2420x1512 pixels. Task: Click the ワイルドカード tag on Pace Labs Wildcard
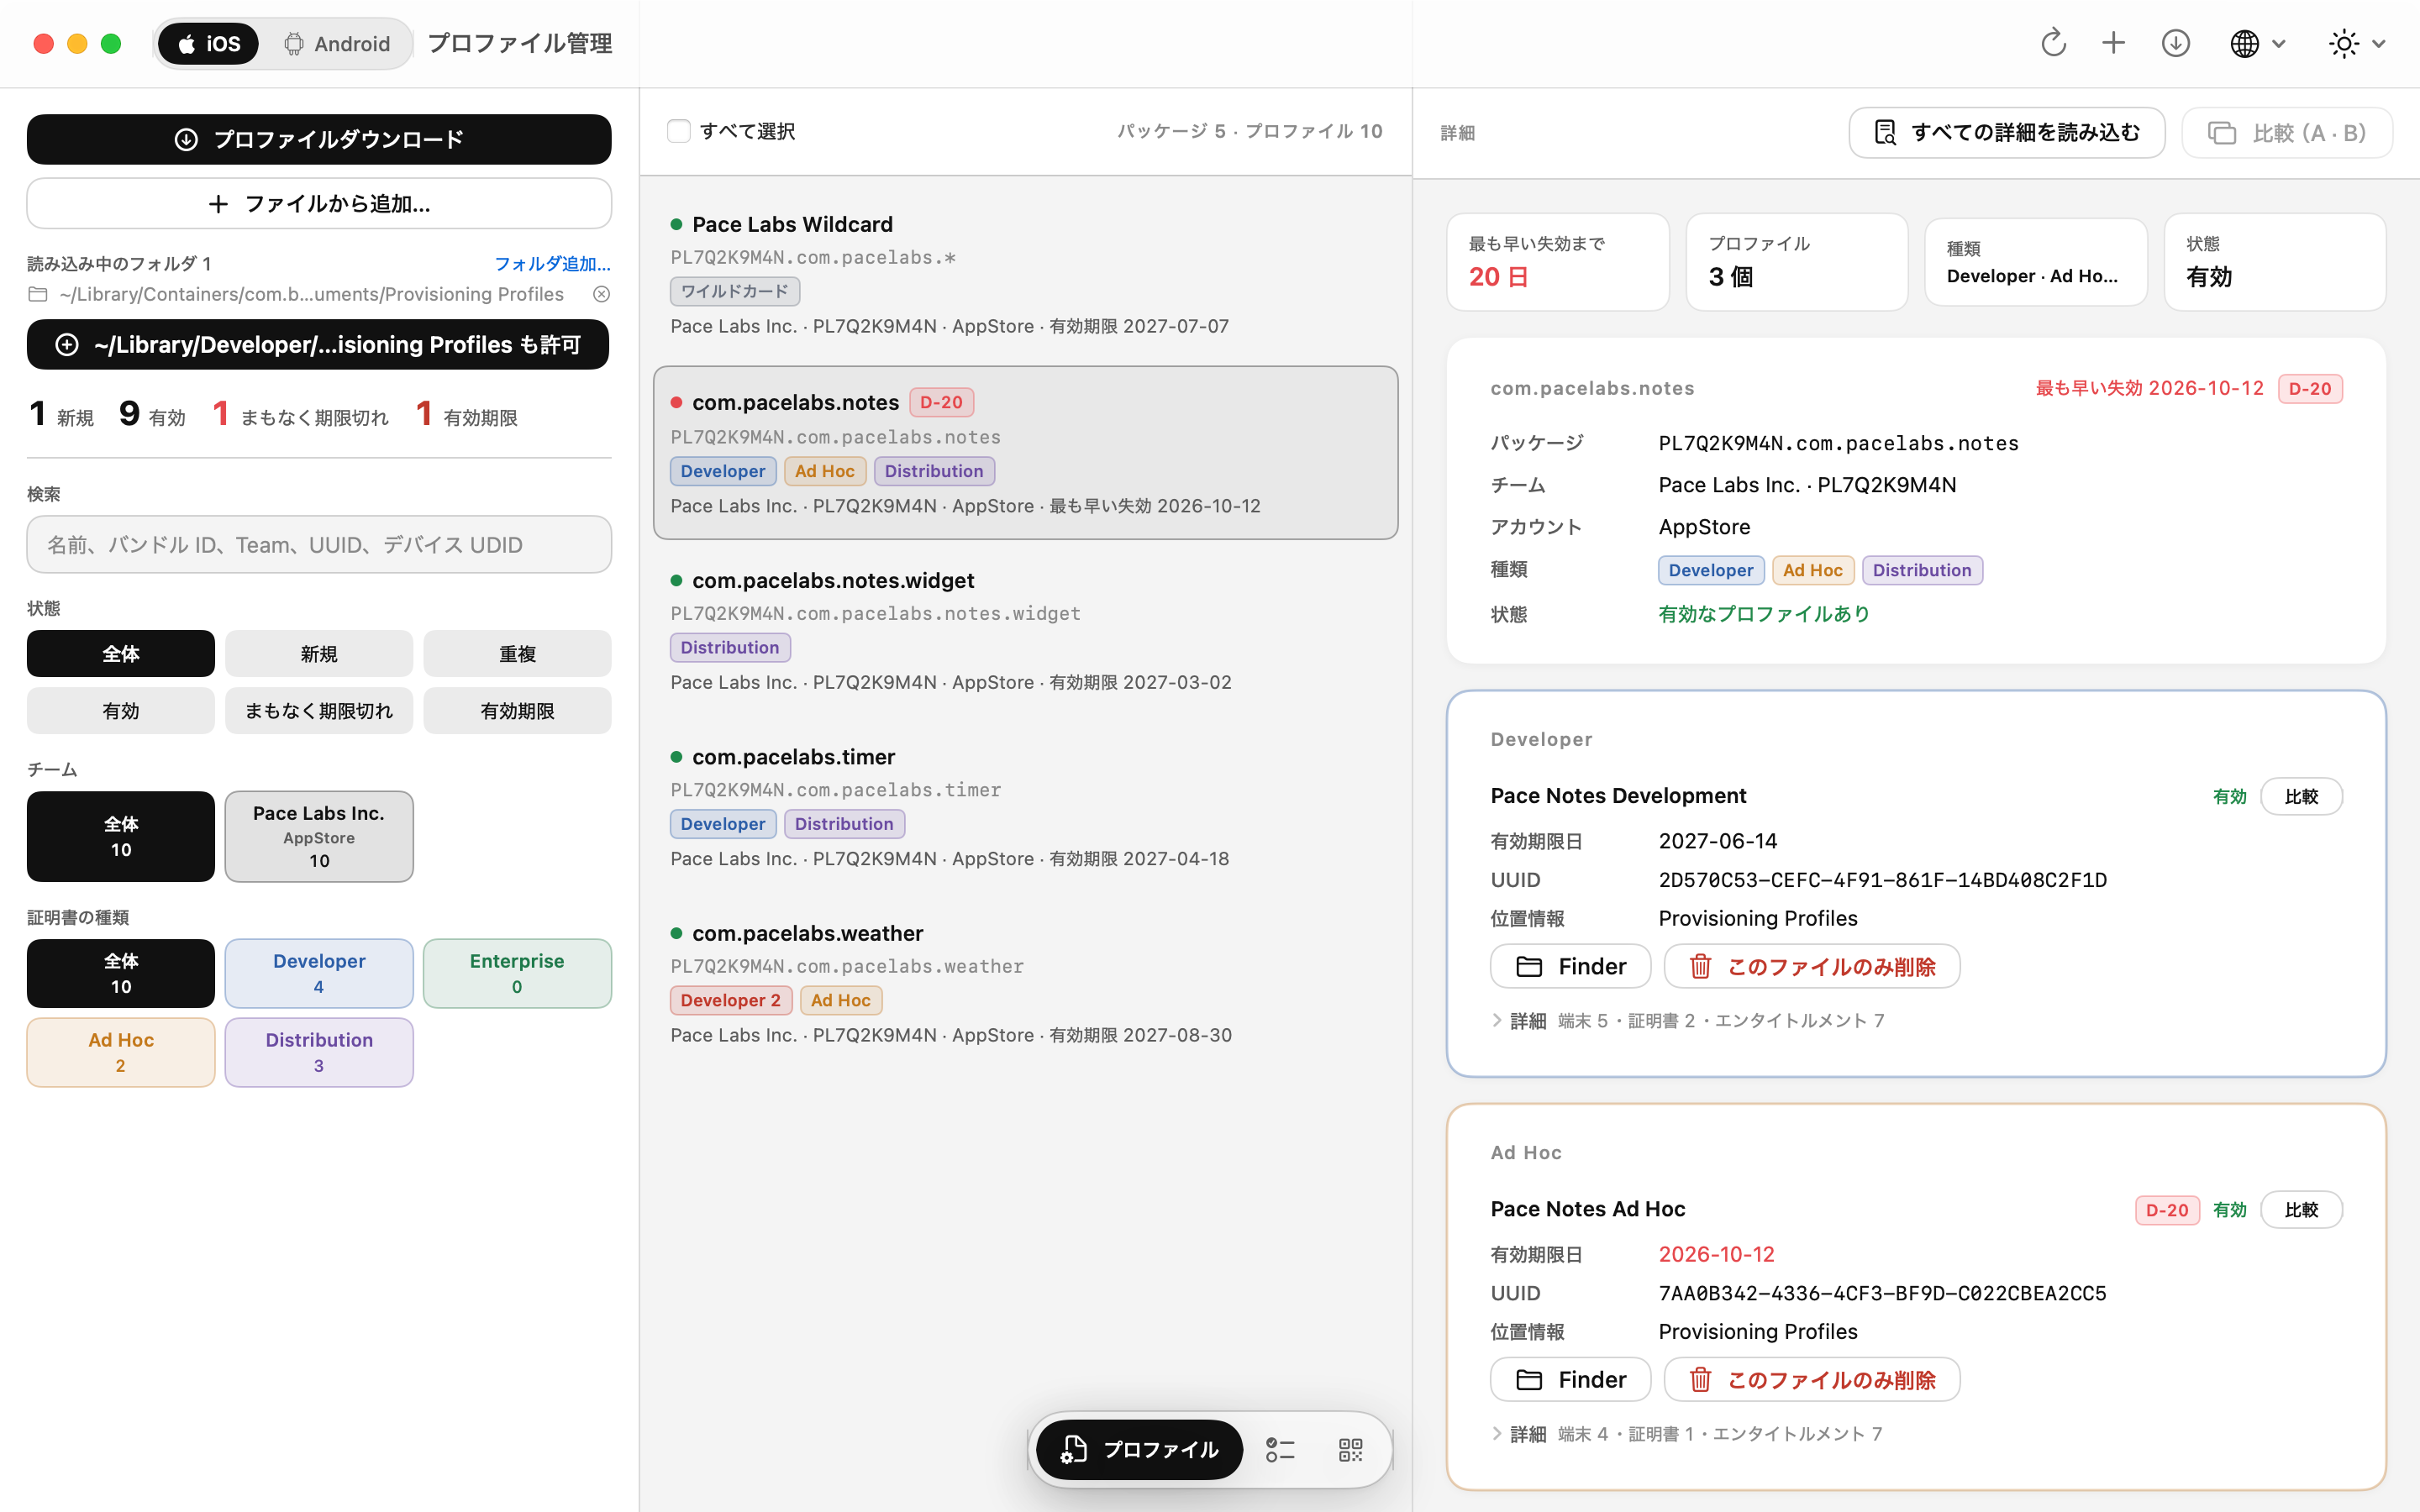pos(735,291)
